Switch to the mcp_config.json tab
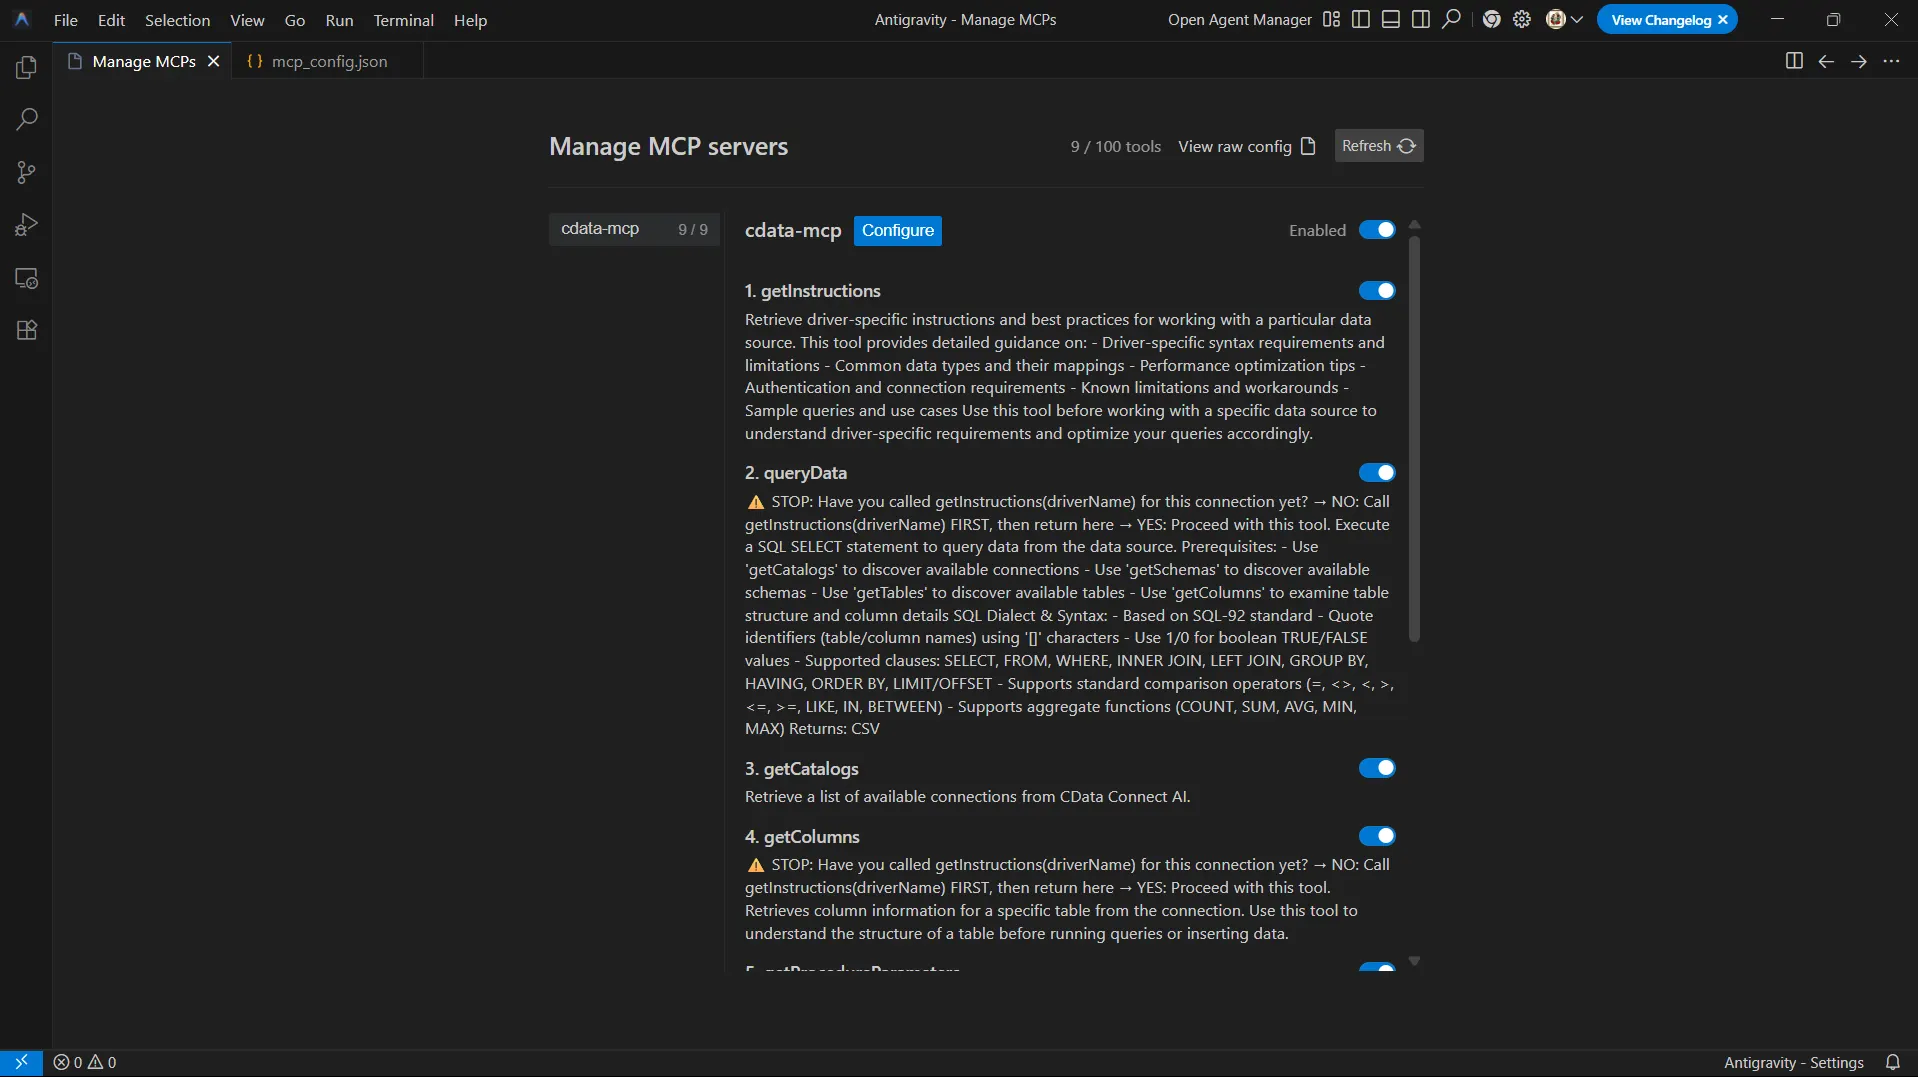Screen dimensions: 1918x1077 click(x=328, y=61)
